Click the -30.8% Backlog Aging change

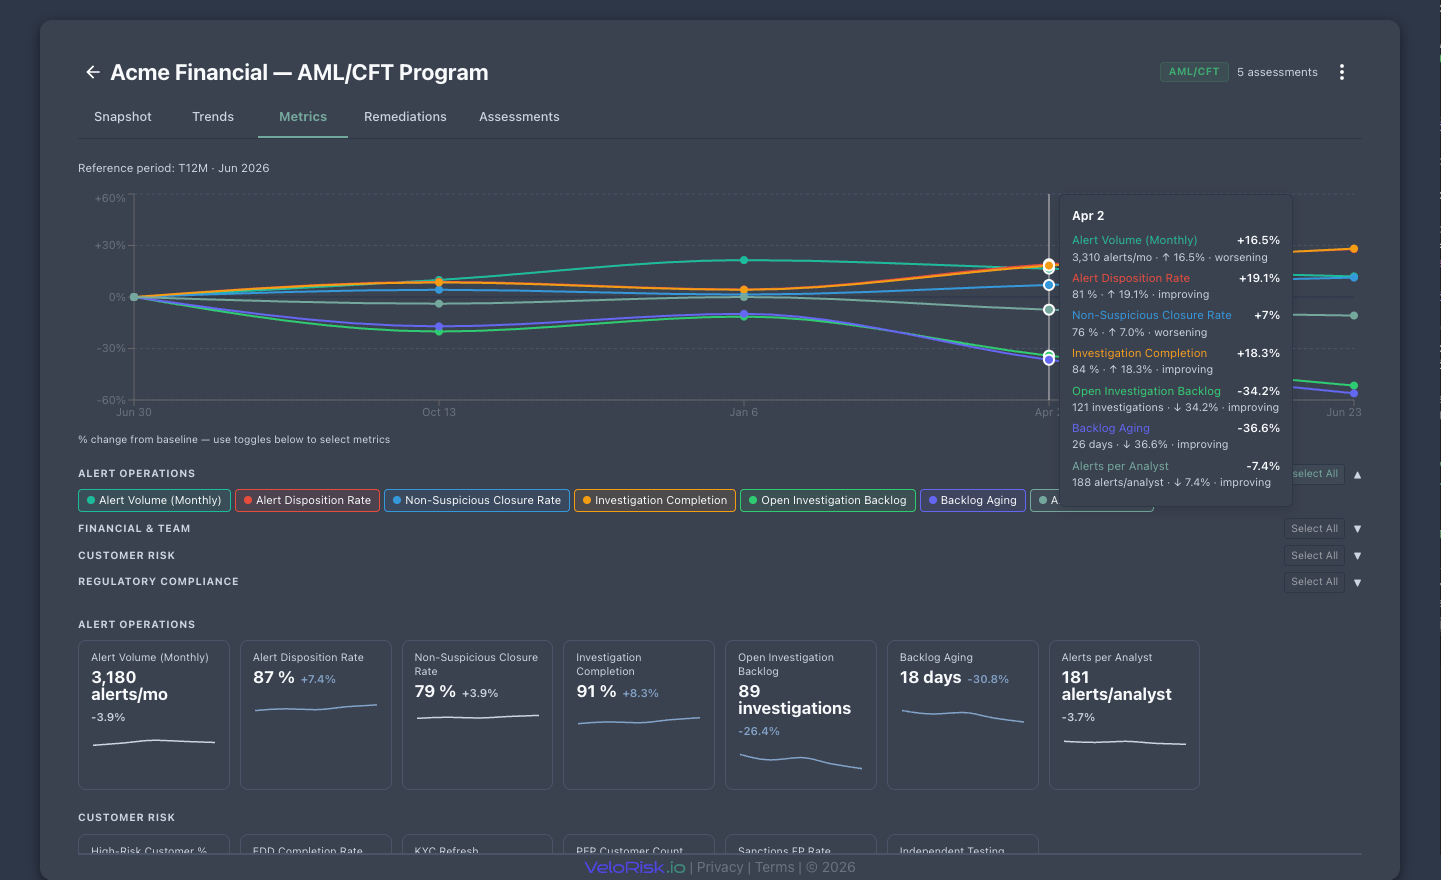point(988,679)
